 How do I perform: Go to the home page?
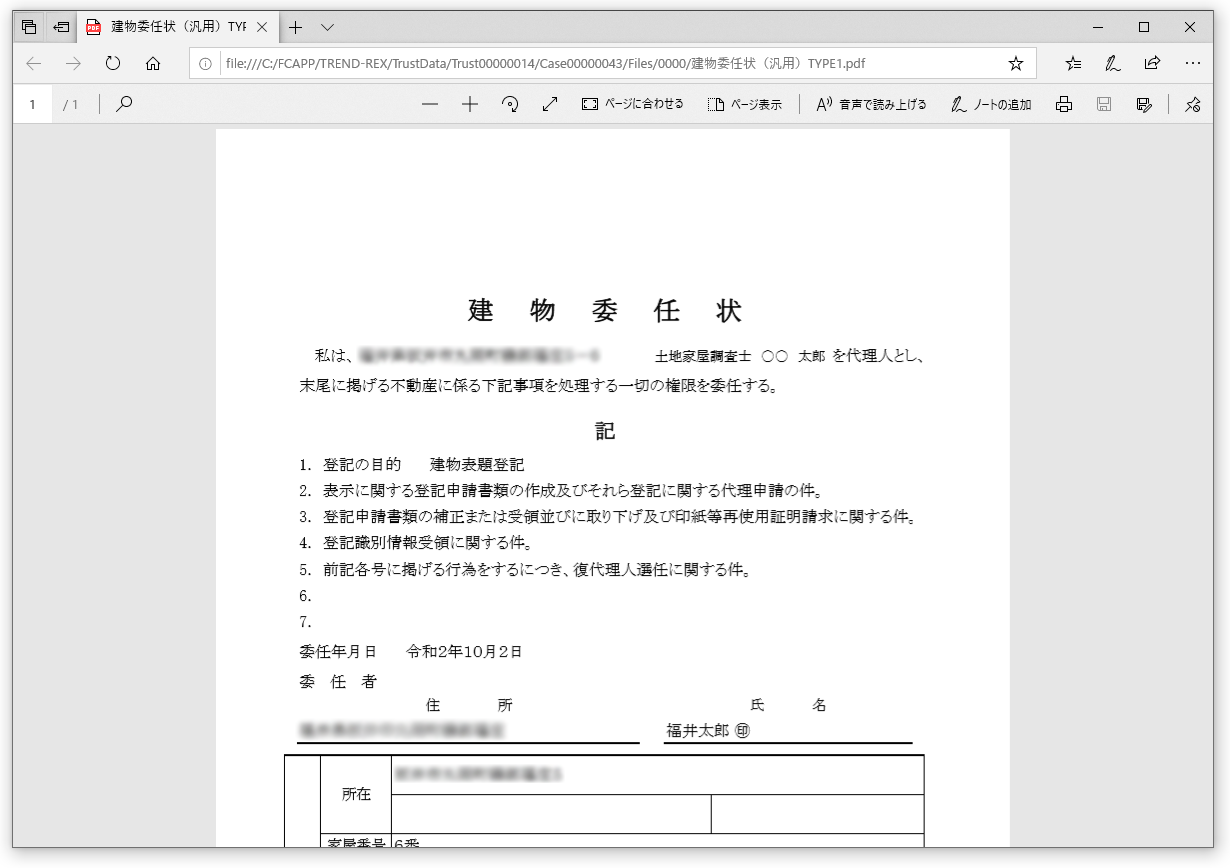click(x=153, y=63)
